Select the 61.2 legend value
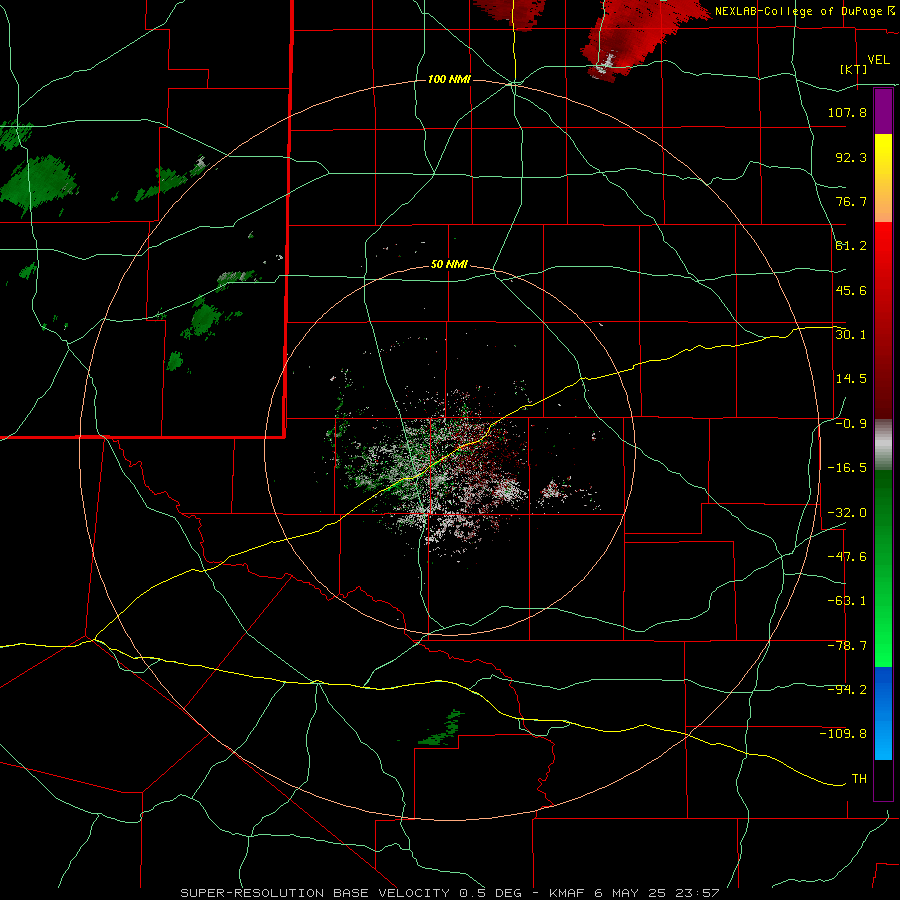900x900 pixels. click(x=851, y=246)
